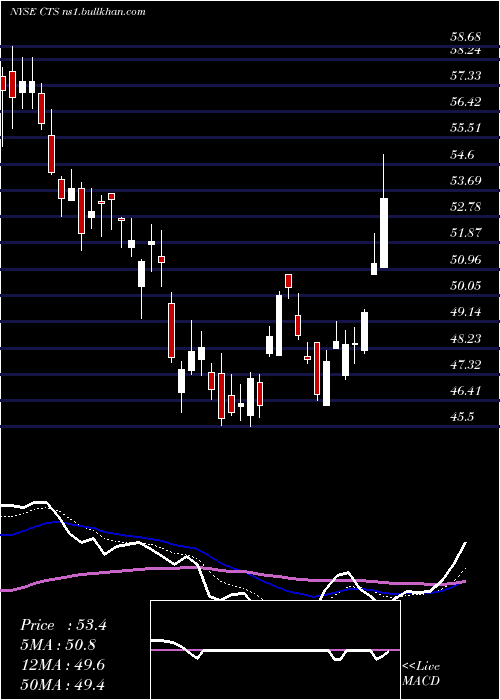
Task: Click the 50.96 price axis label
Action: pyautogui.click(x=466, y=259)
